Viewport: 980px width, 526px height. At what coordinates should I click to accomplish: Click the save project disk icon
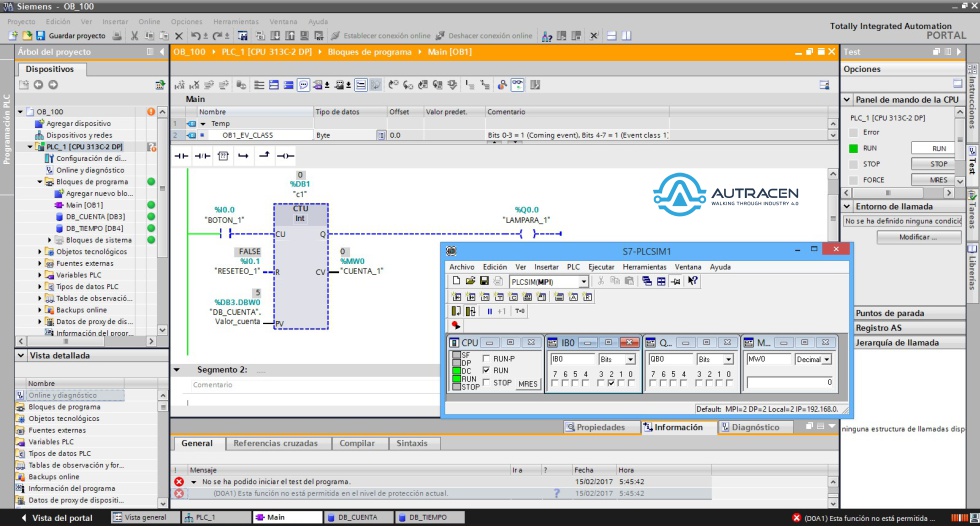click(x=41, y=36)
